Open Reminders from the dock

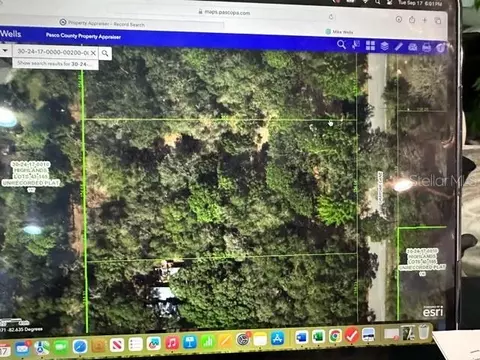tap(135, 344)
